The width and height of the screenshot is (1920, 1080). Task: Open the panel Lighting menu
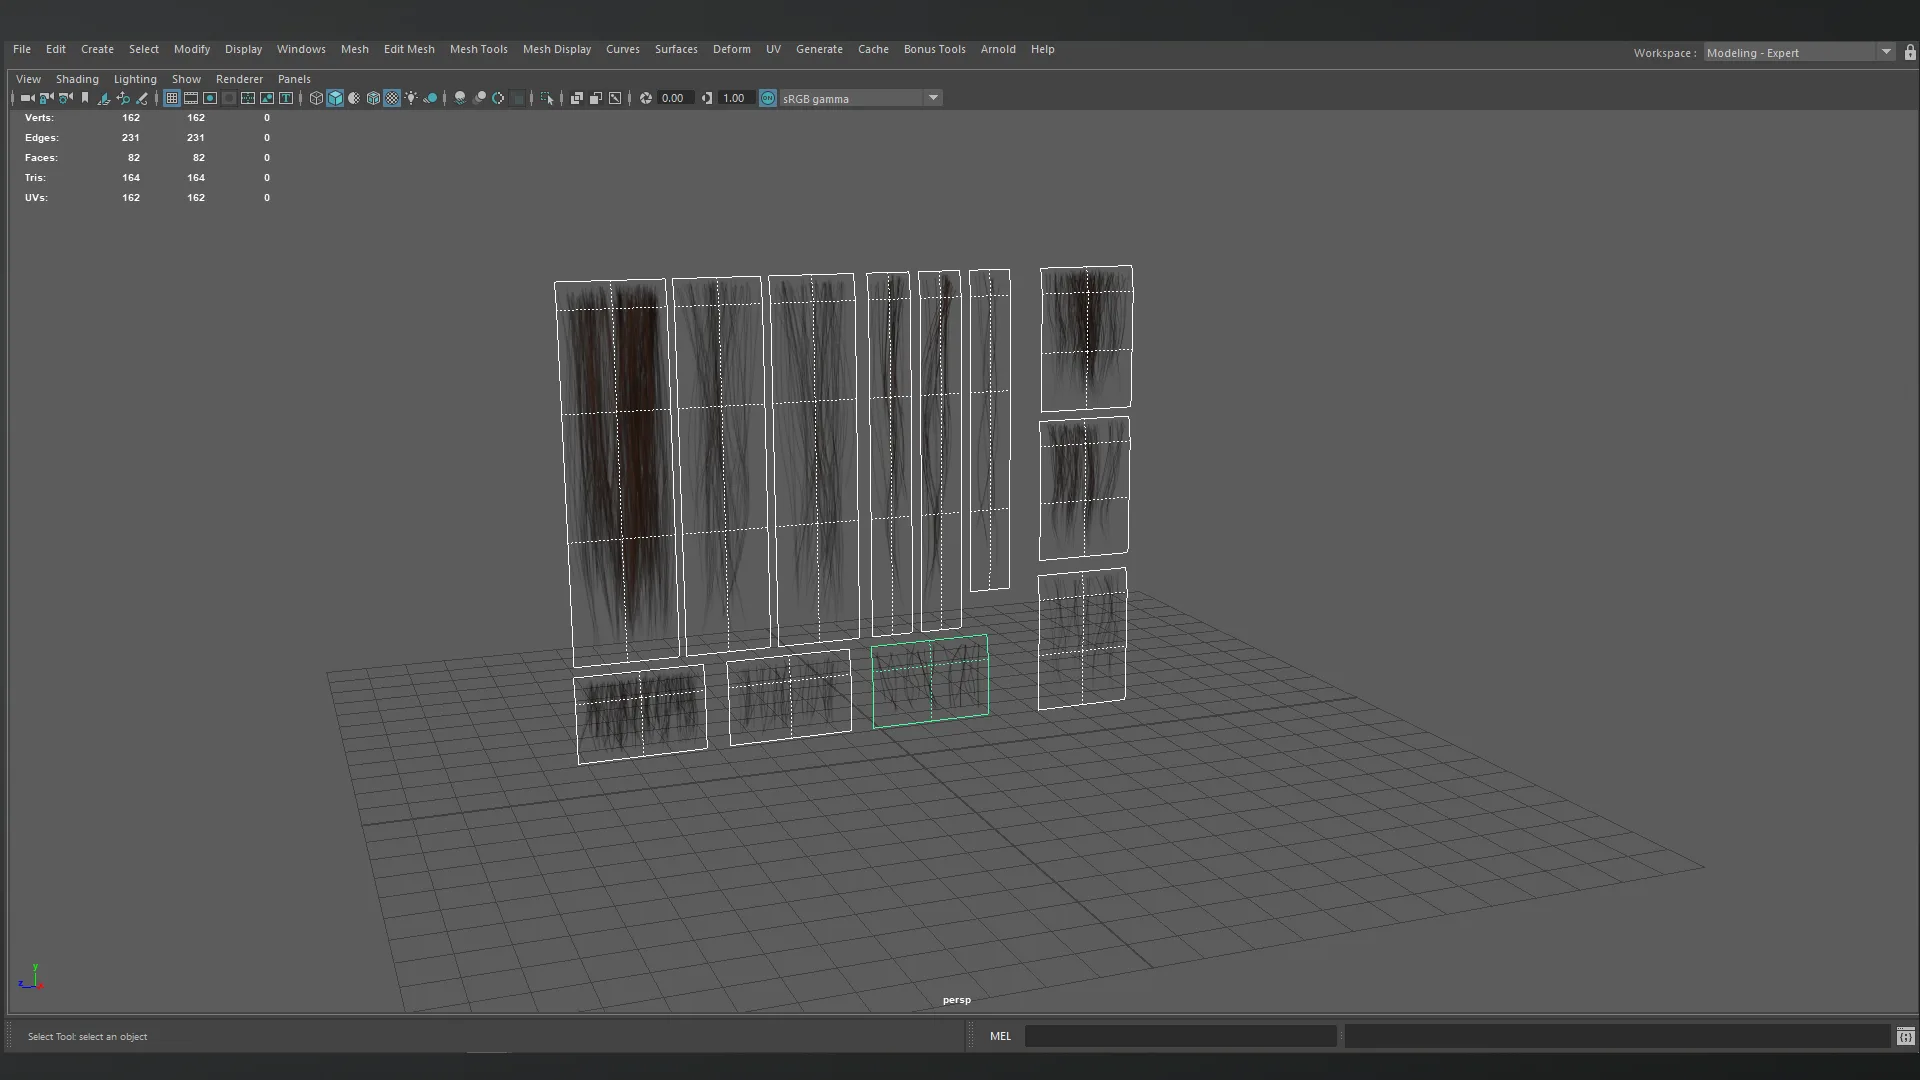pyautogui.click(x=135, y=79)
